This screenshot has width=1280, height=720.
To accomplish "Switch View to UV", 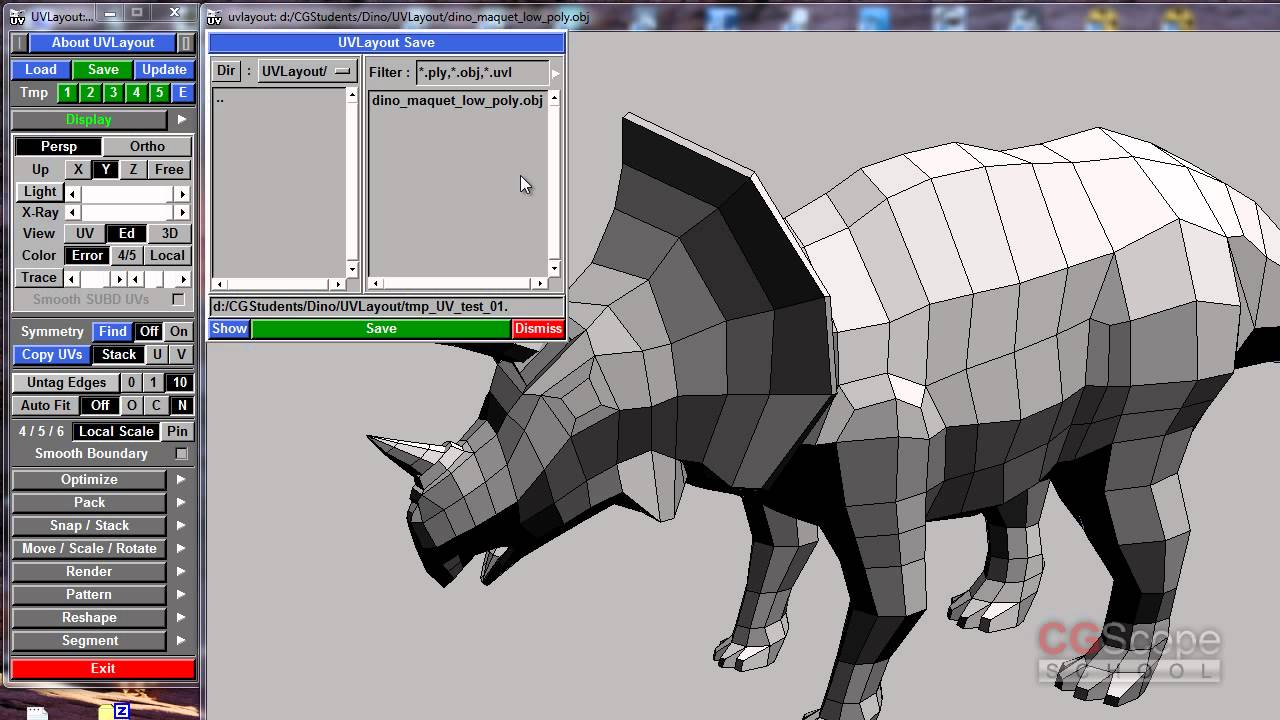I will (x=85, y=234).
